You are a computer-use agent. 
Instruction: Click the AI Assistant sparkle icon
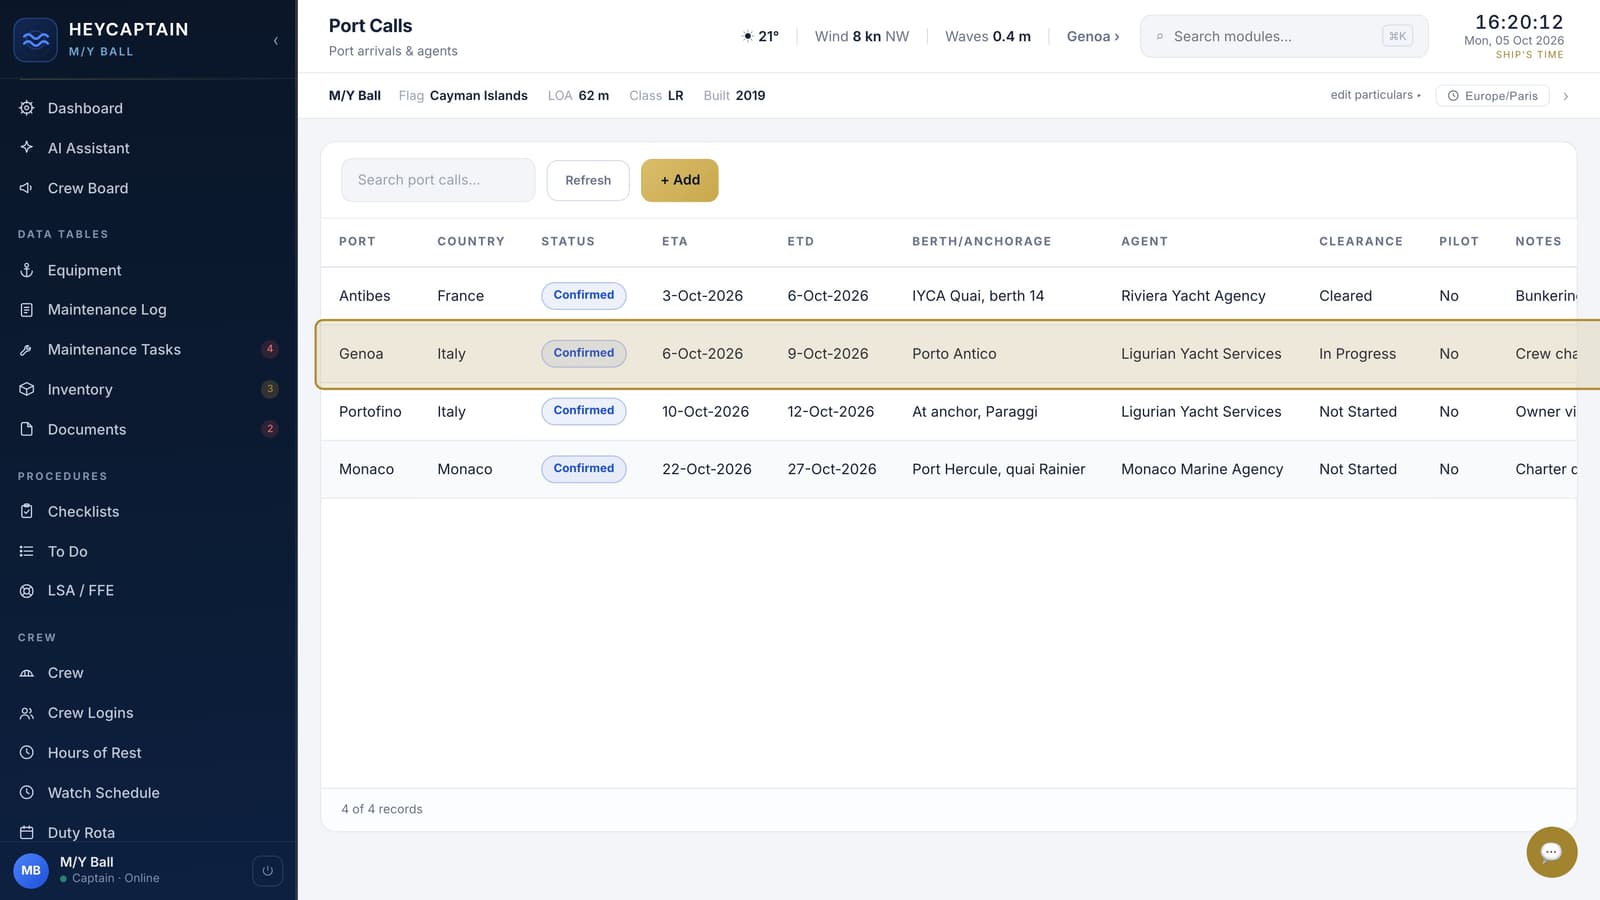27,147
